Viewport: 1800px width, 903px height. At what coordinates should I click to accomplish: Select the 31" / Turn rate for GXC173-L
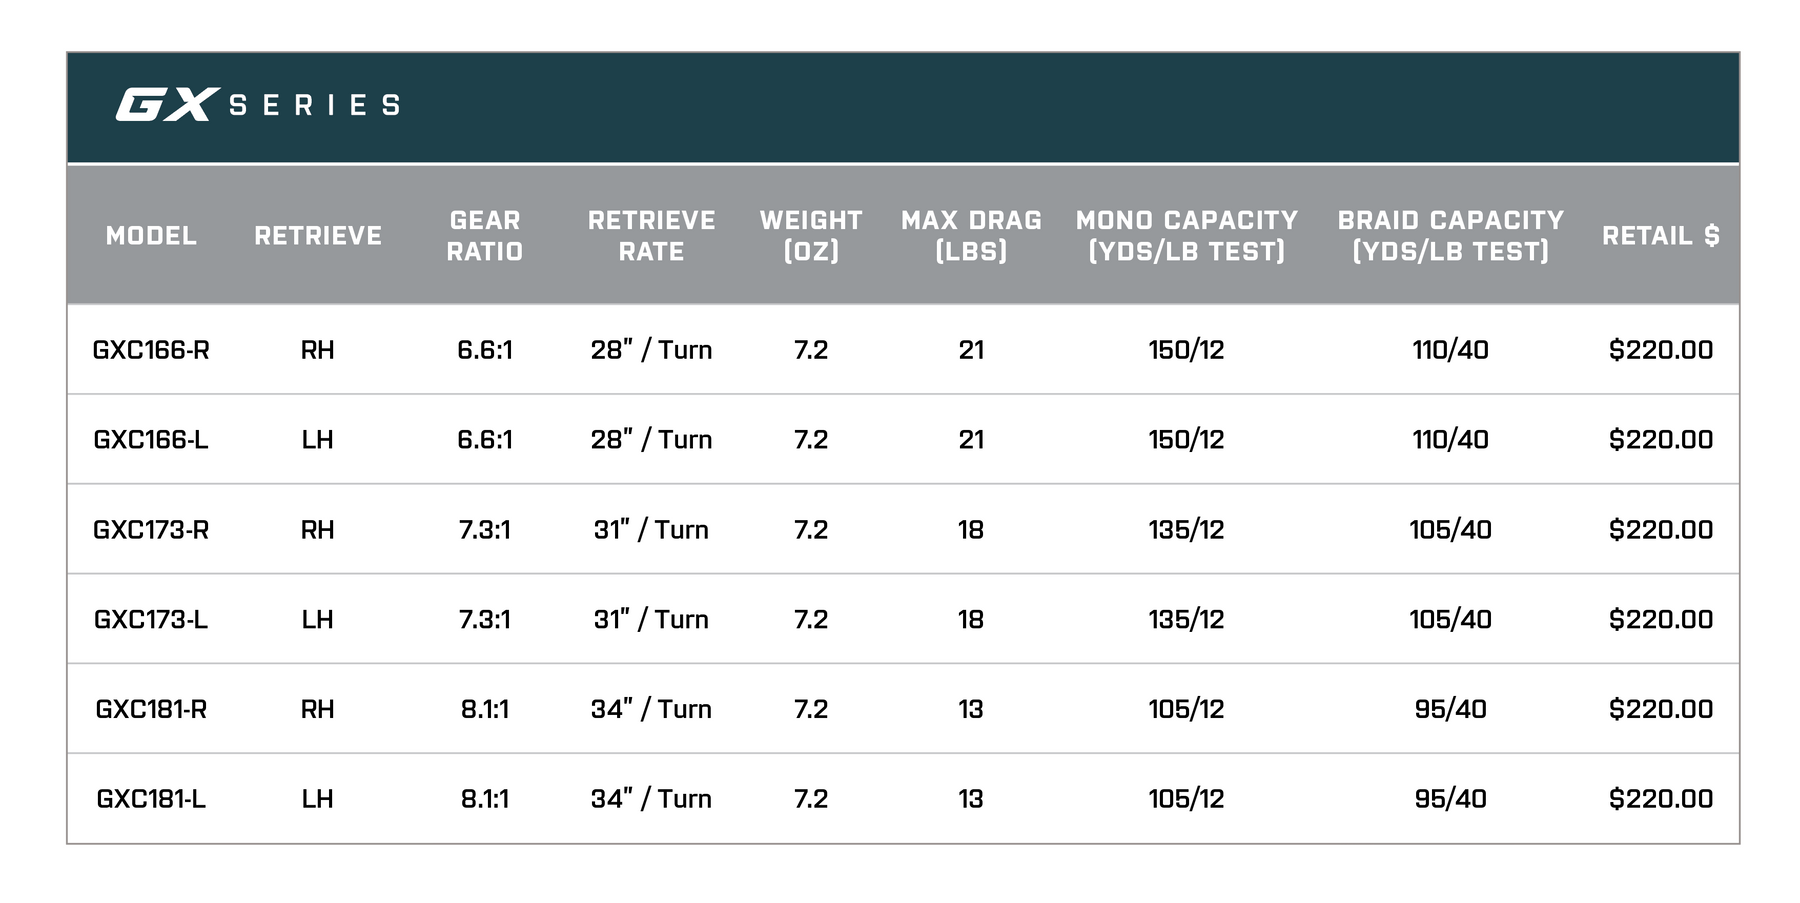651,620
